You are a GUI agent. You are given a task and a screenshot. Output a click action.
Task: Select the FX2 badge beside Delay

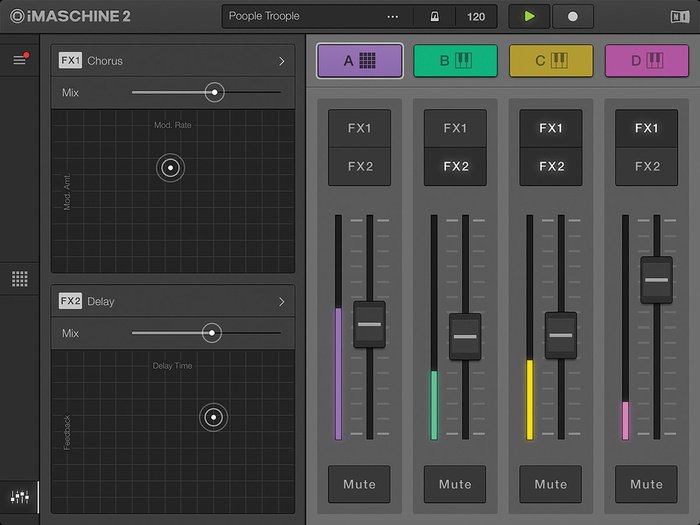pos(70,301)
